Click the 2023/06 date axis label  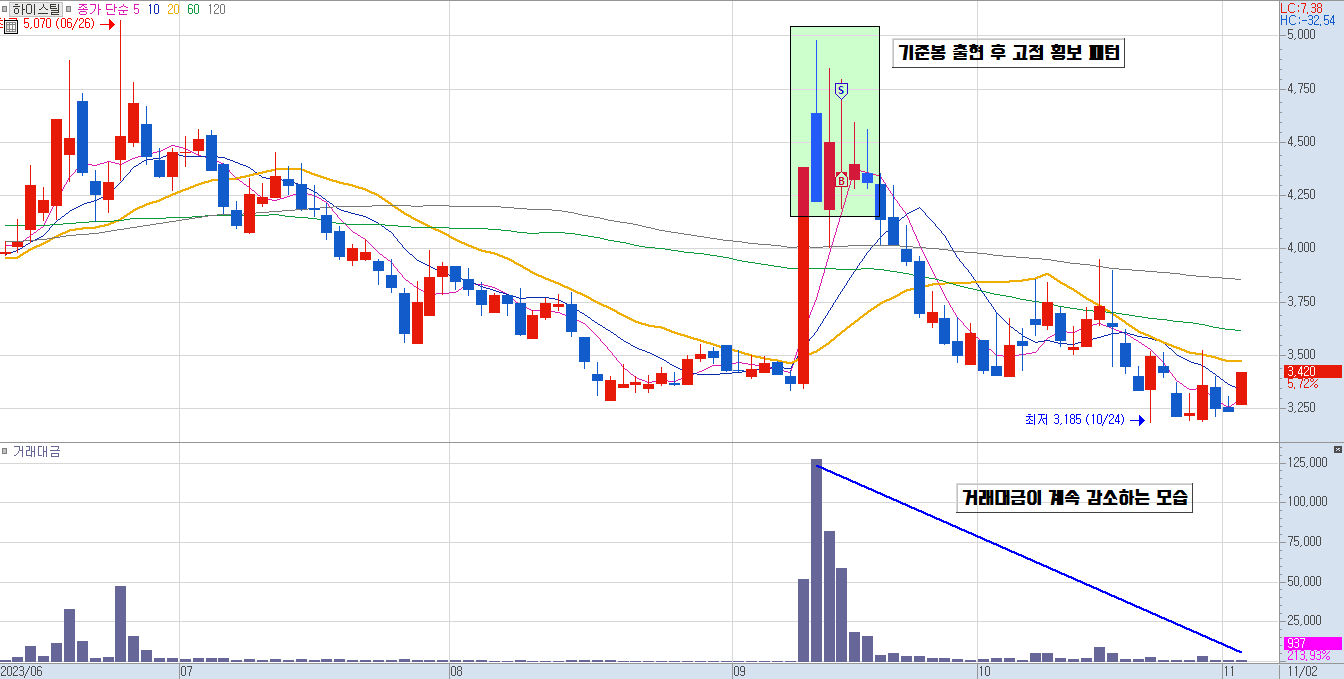[24, 671]
